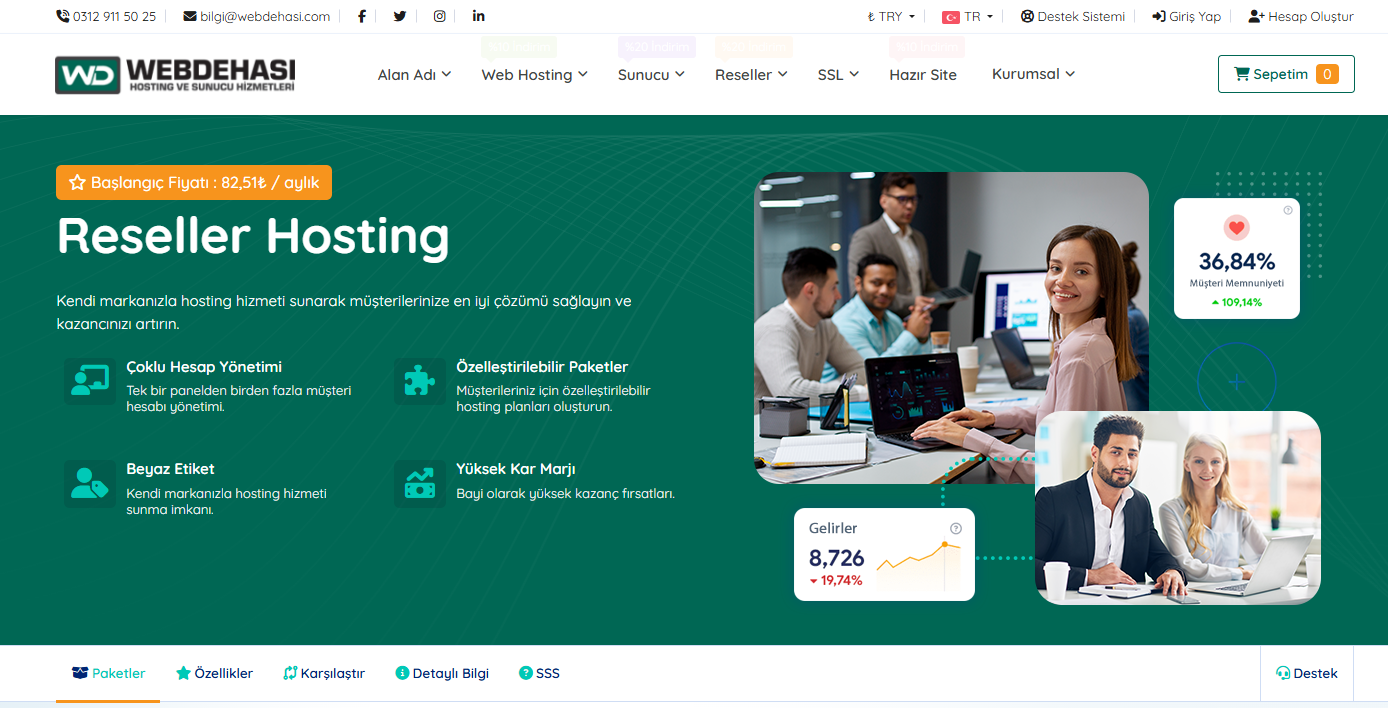Switch to the Özellikler tab
Viewport: 1388px width, 708px height.
pyautogui.click(x=214, y=674)
